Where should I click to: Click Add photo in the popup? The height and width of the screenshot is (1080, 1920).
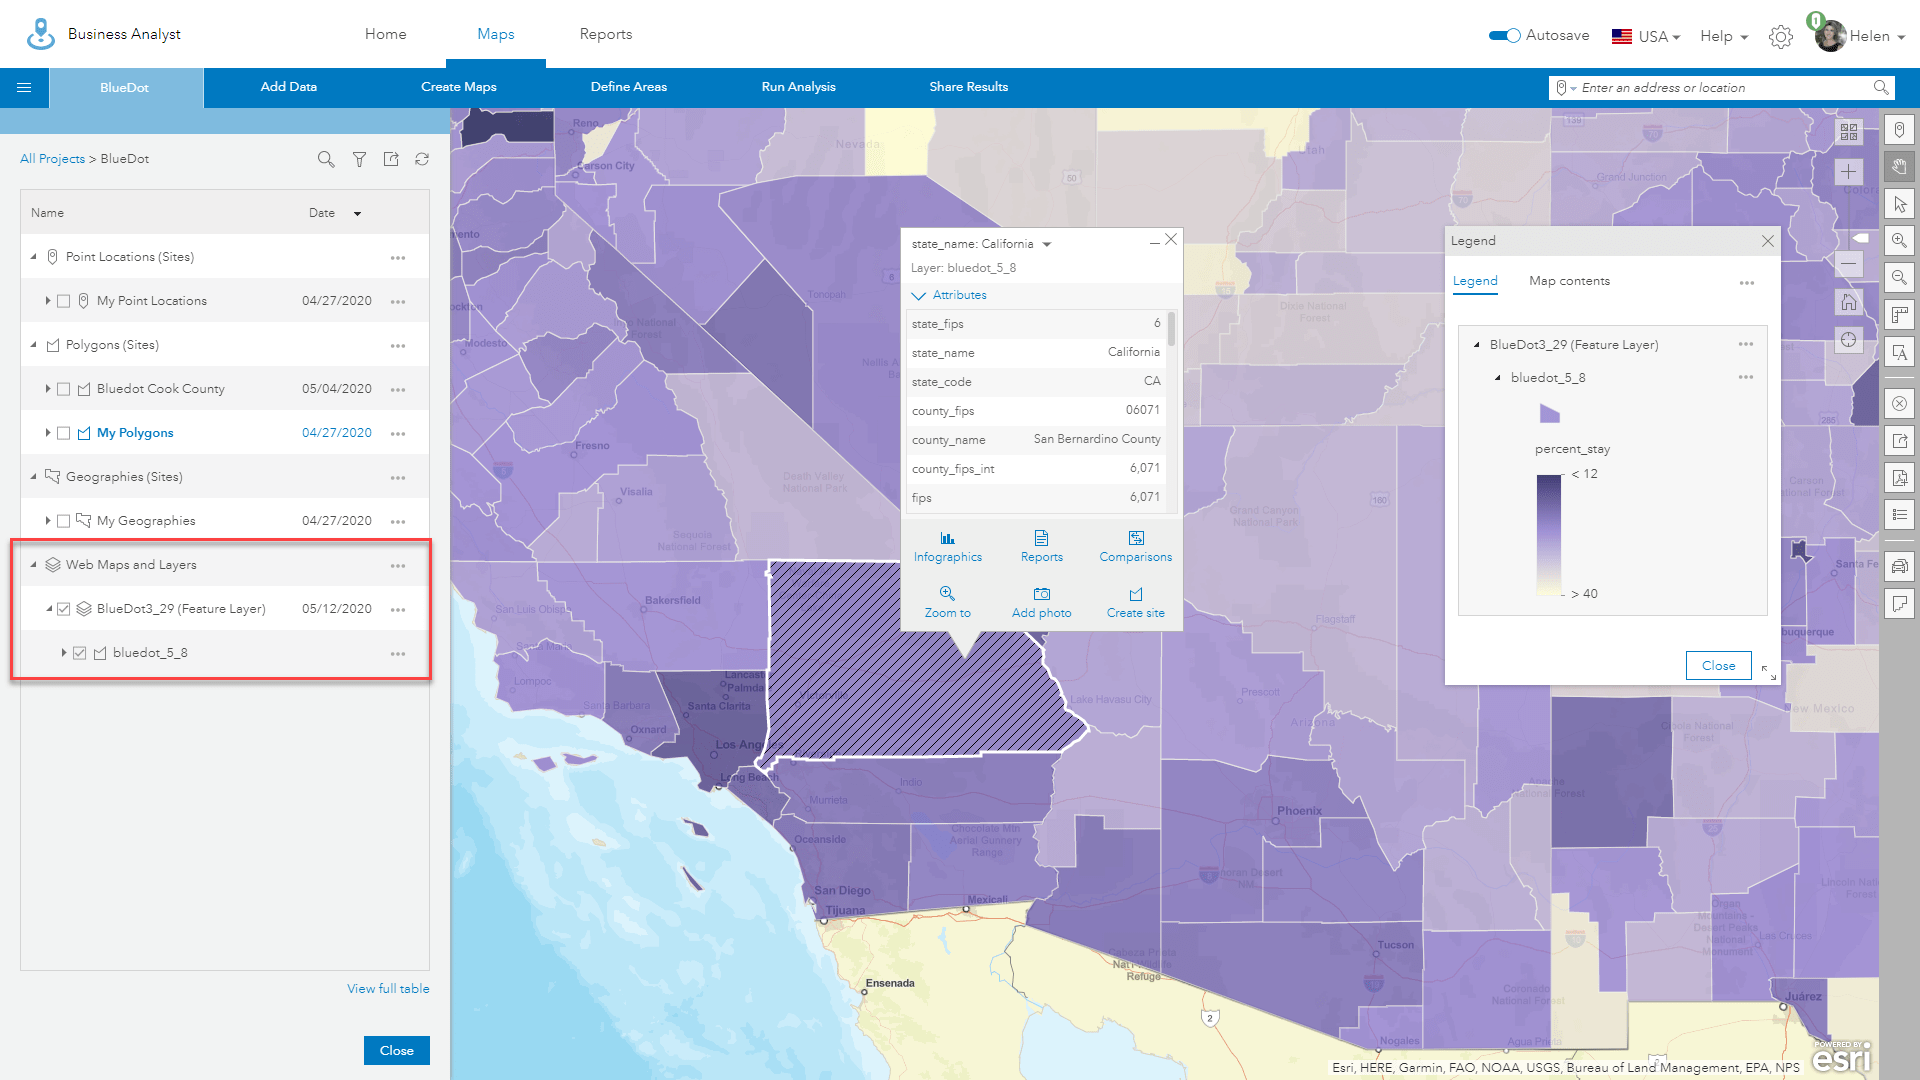[x=1041, y=602]
